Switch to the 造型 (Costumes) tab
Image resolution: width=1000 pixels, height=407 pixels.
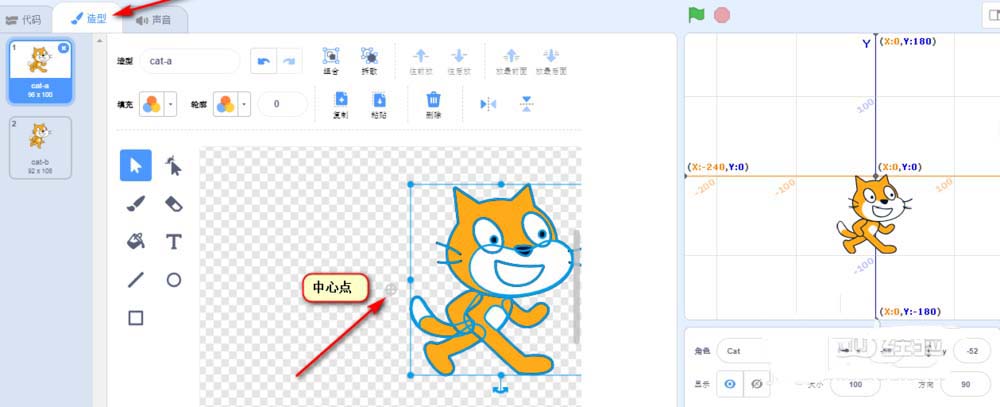89,19
